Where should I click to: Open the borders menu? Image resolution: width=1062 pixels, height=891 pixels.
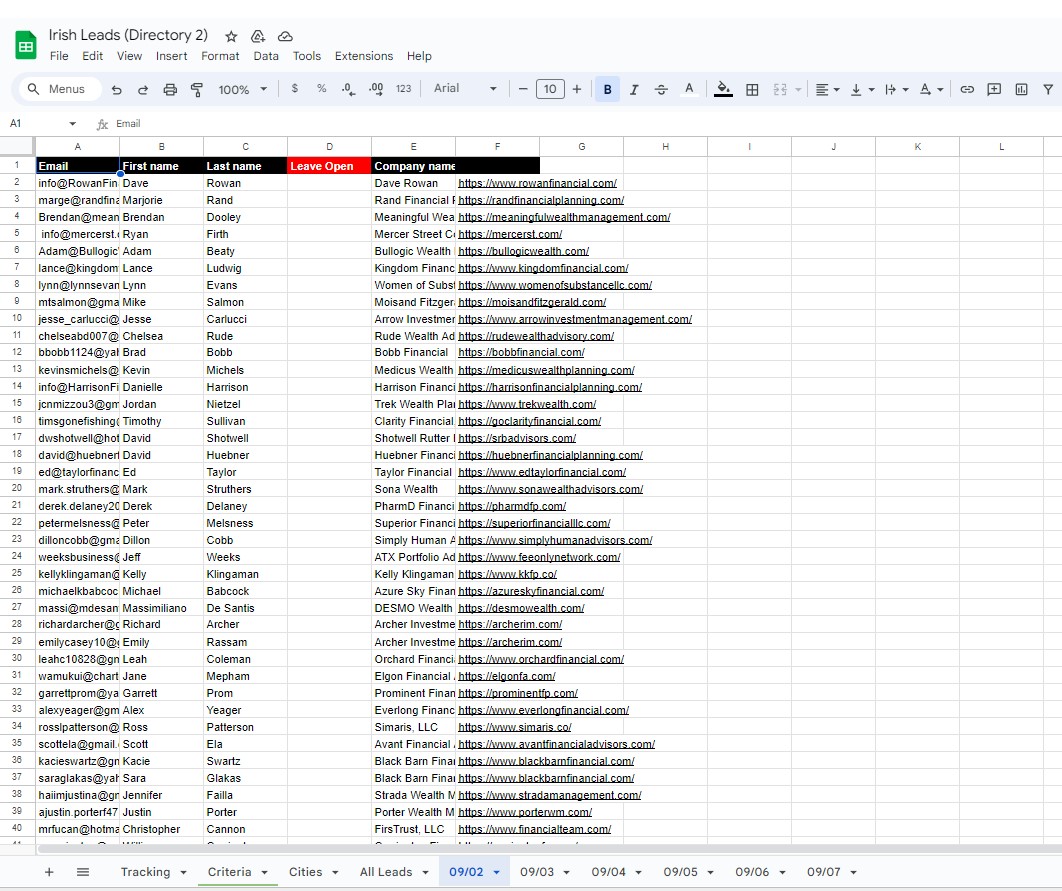coord(752,89)
